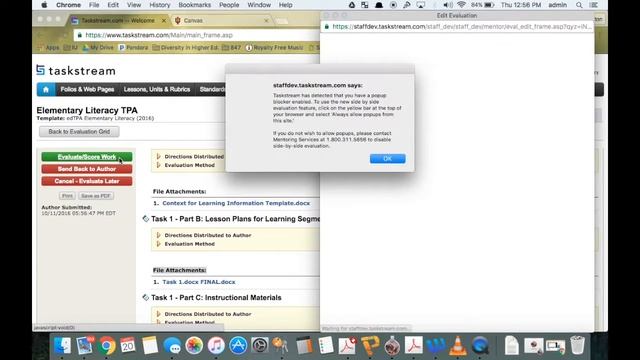The width and height of the screenshot is (640, 360).
Task: Click the Google Drive menu bar icon
Action: pos(352,5)
